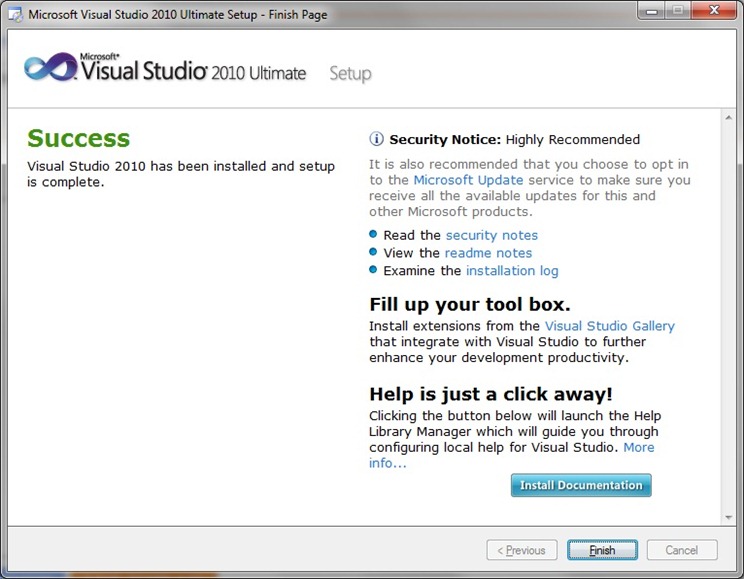Click 'Help is just a click away!' heading
This screenshot has height=579, width=744.
click(491, 394)
